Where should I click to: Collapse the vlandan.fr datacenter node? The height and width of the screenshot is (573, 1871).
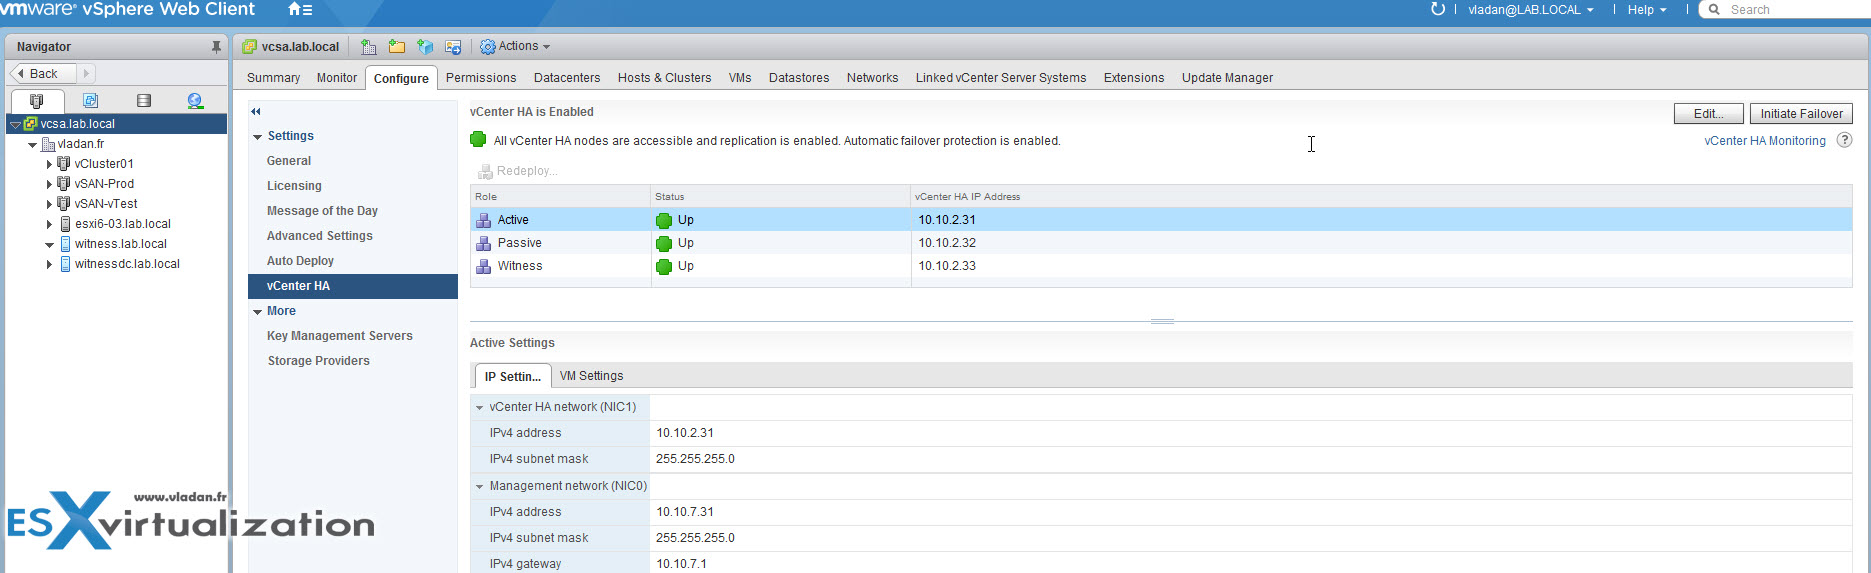[32, 144]
